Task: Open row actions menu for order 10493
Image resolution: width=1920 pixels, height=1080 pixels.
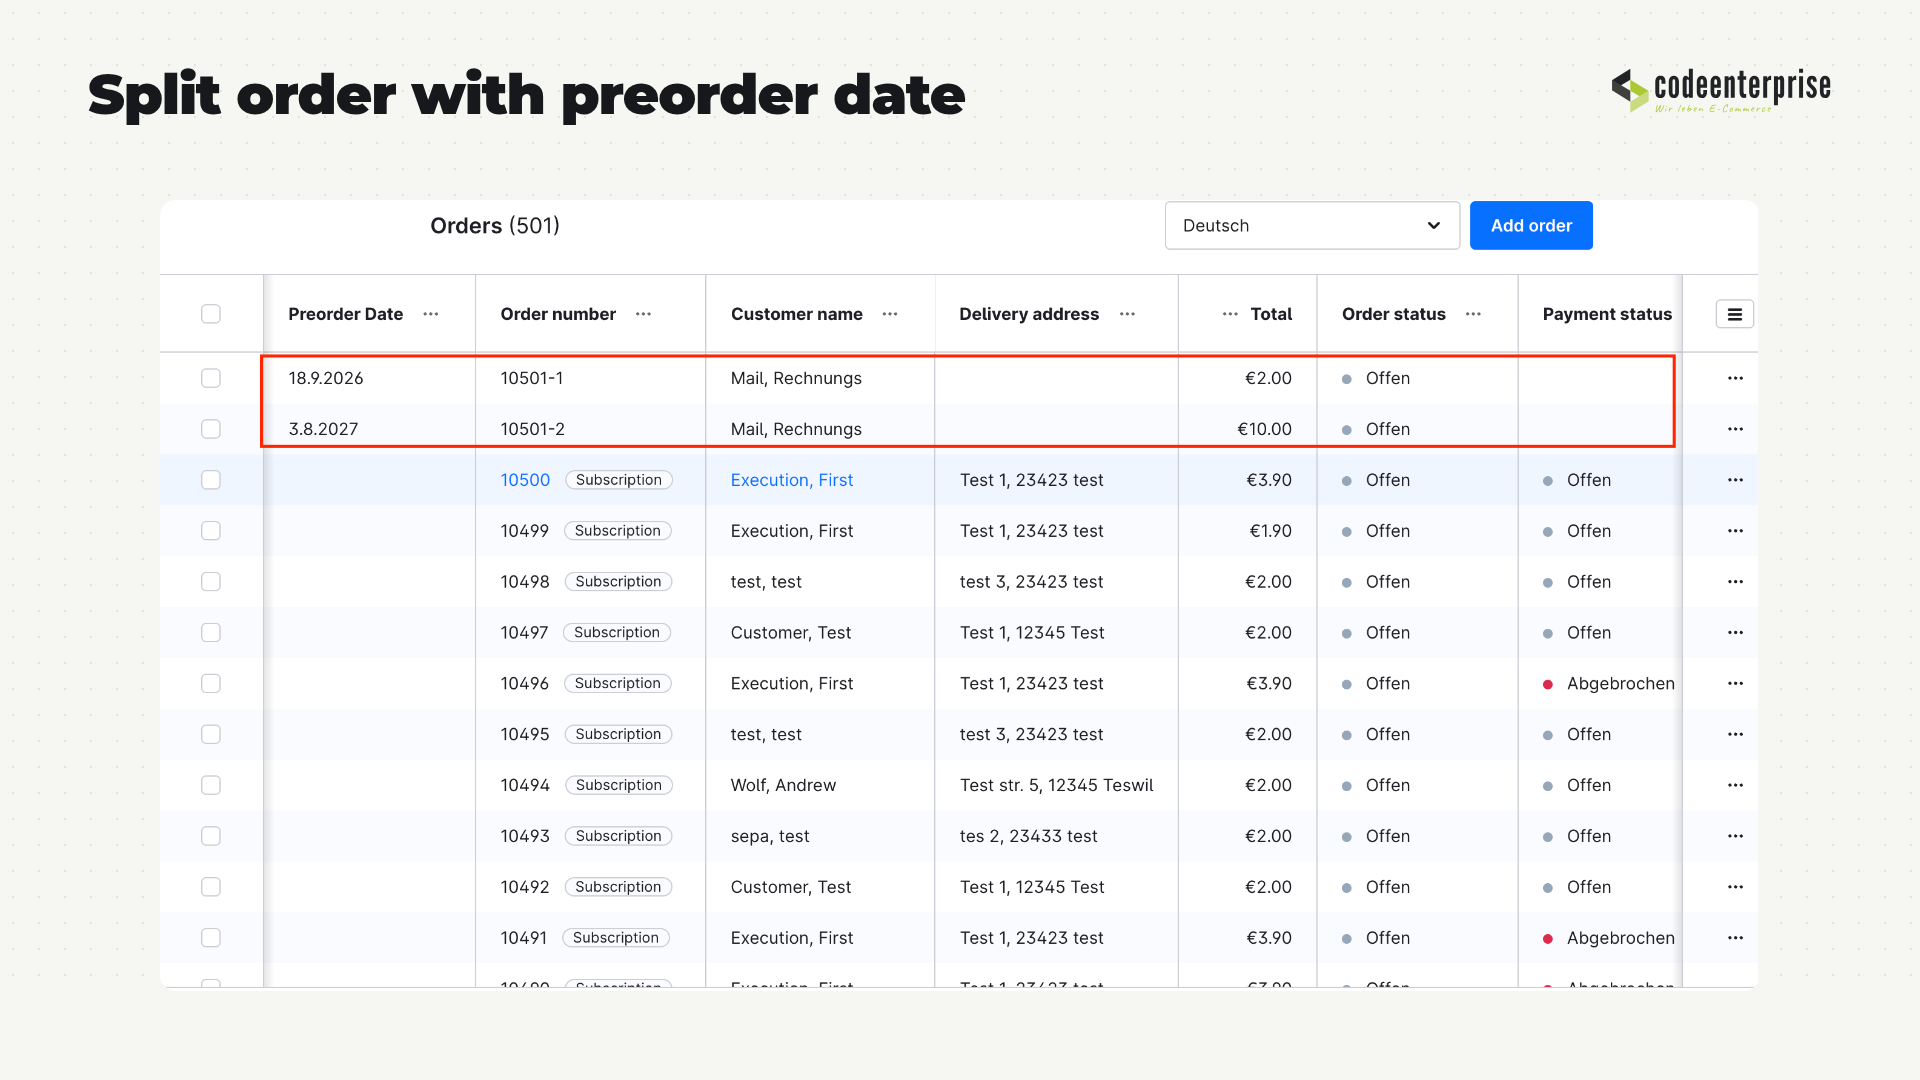Action: click(x=1735, y=836)
